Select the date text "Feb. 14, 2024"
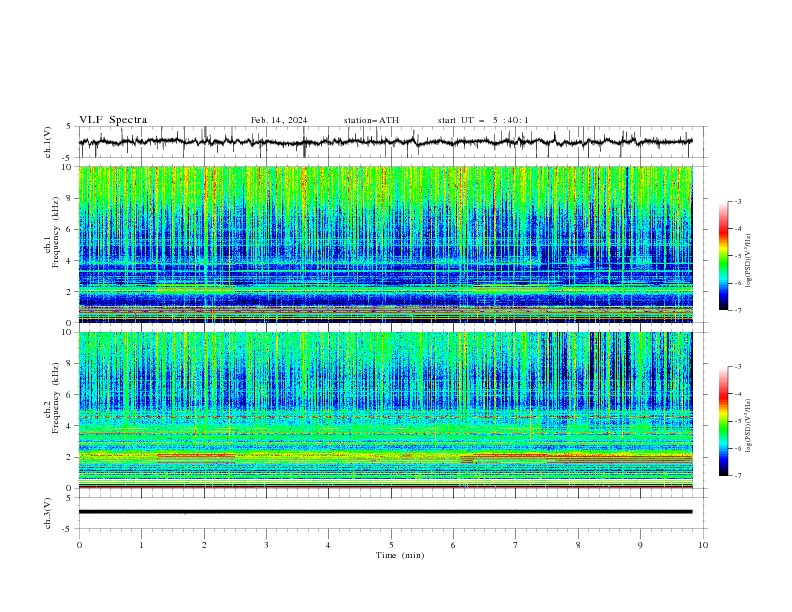 click(279, 120)
